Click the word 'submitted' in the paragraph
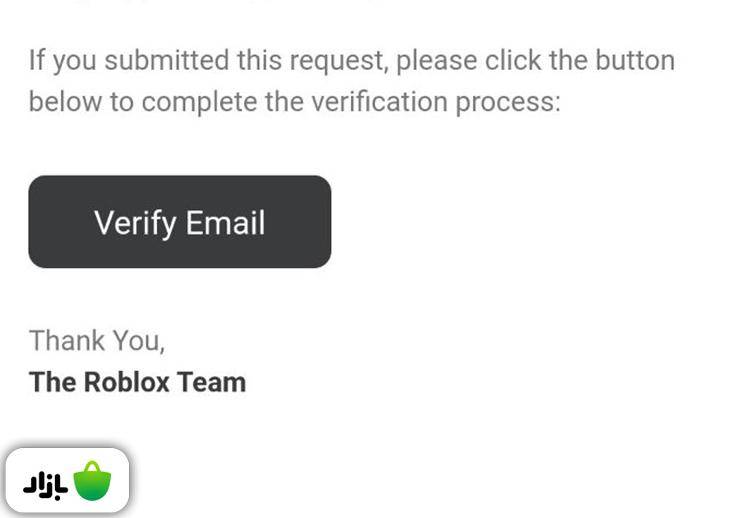Screen dimensions: 750x518 tap(166, 60)
